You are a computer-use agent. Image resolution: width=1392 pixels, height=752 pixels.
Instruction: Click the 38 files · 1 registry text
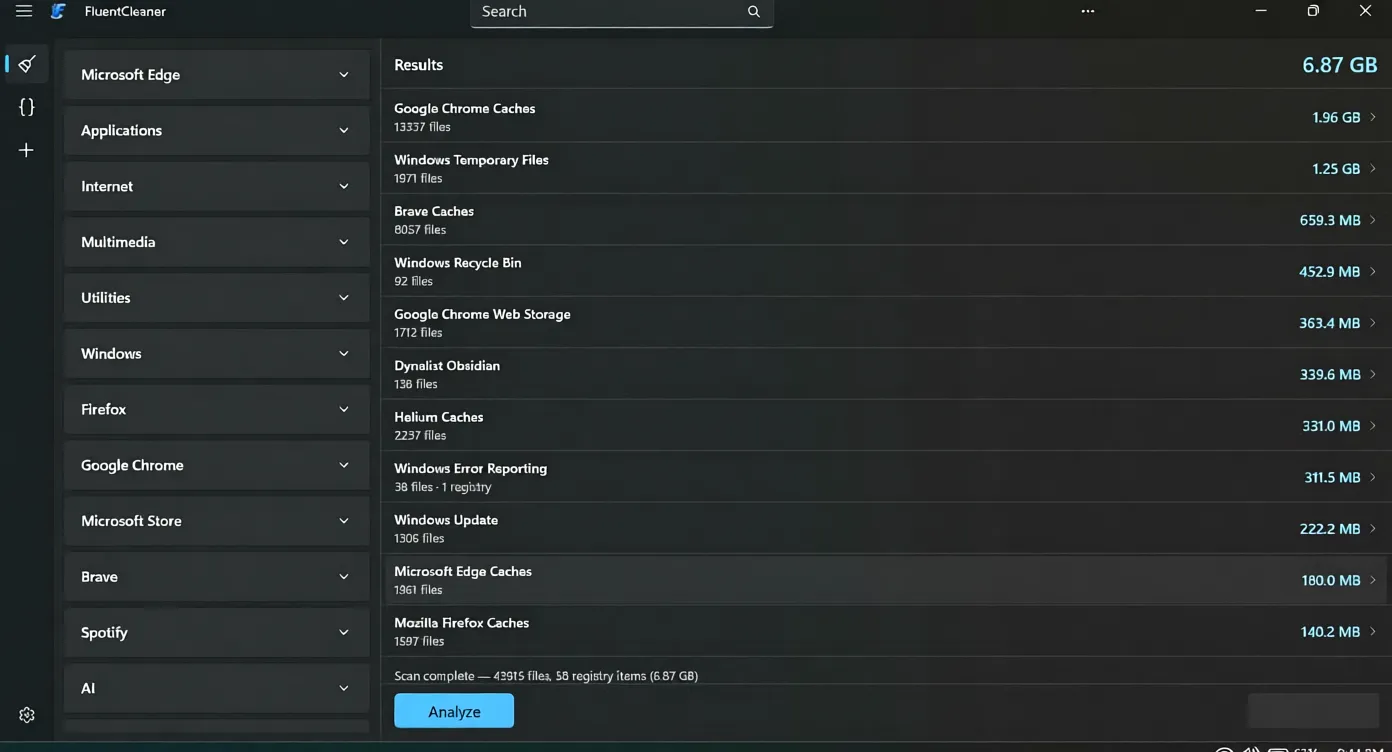443,487
